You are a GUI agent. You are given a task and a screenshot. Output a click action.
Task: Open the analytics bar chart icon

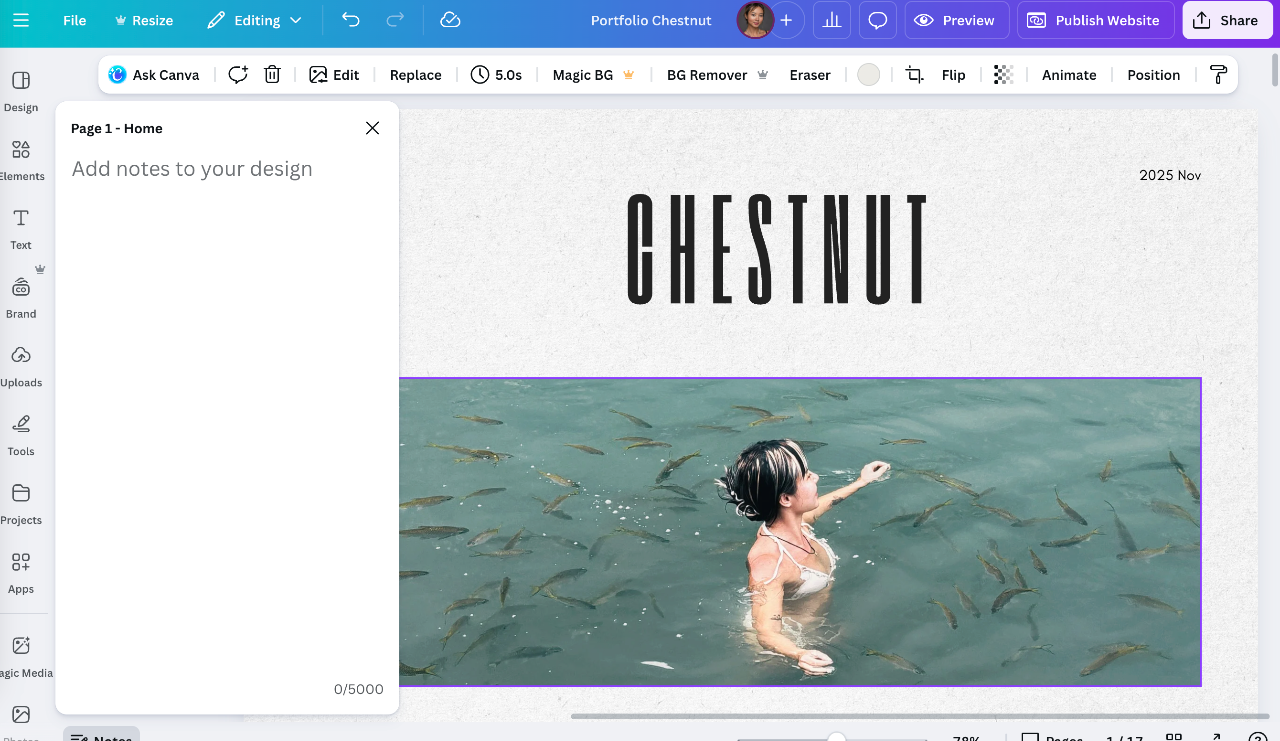point(832,20)
